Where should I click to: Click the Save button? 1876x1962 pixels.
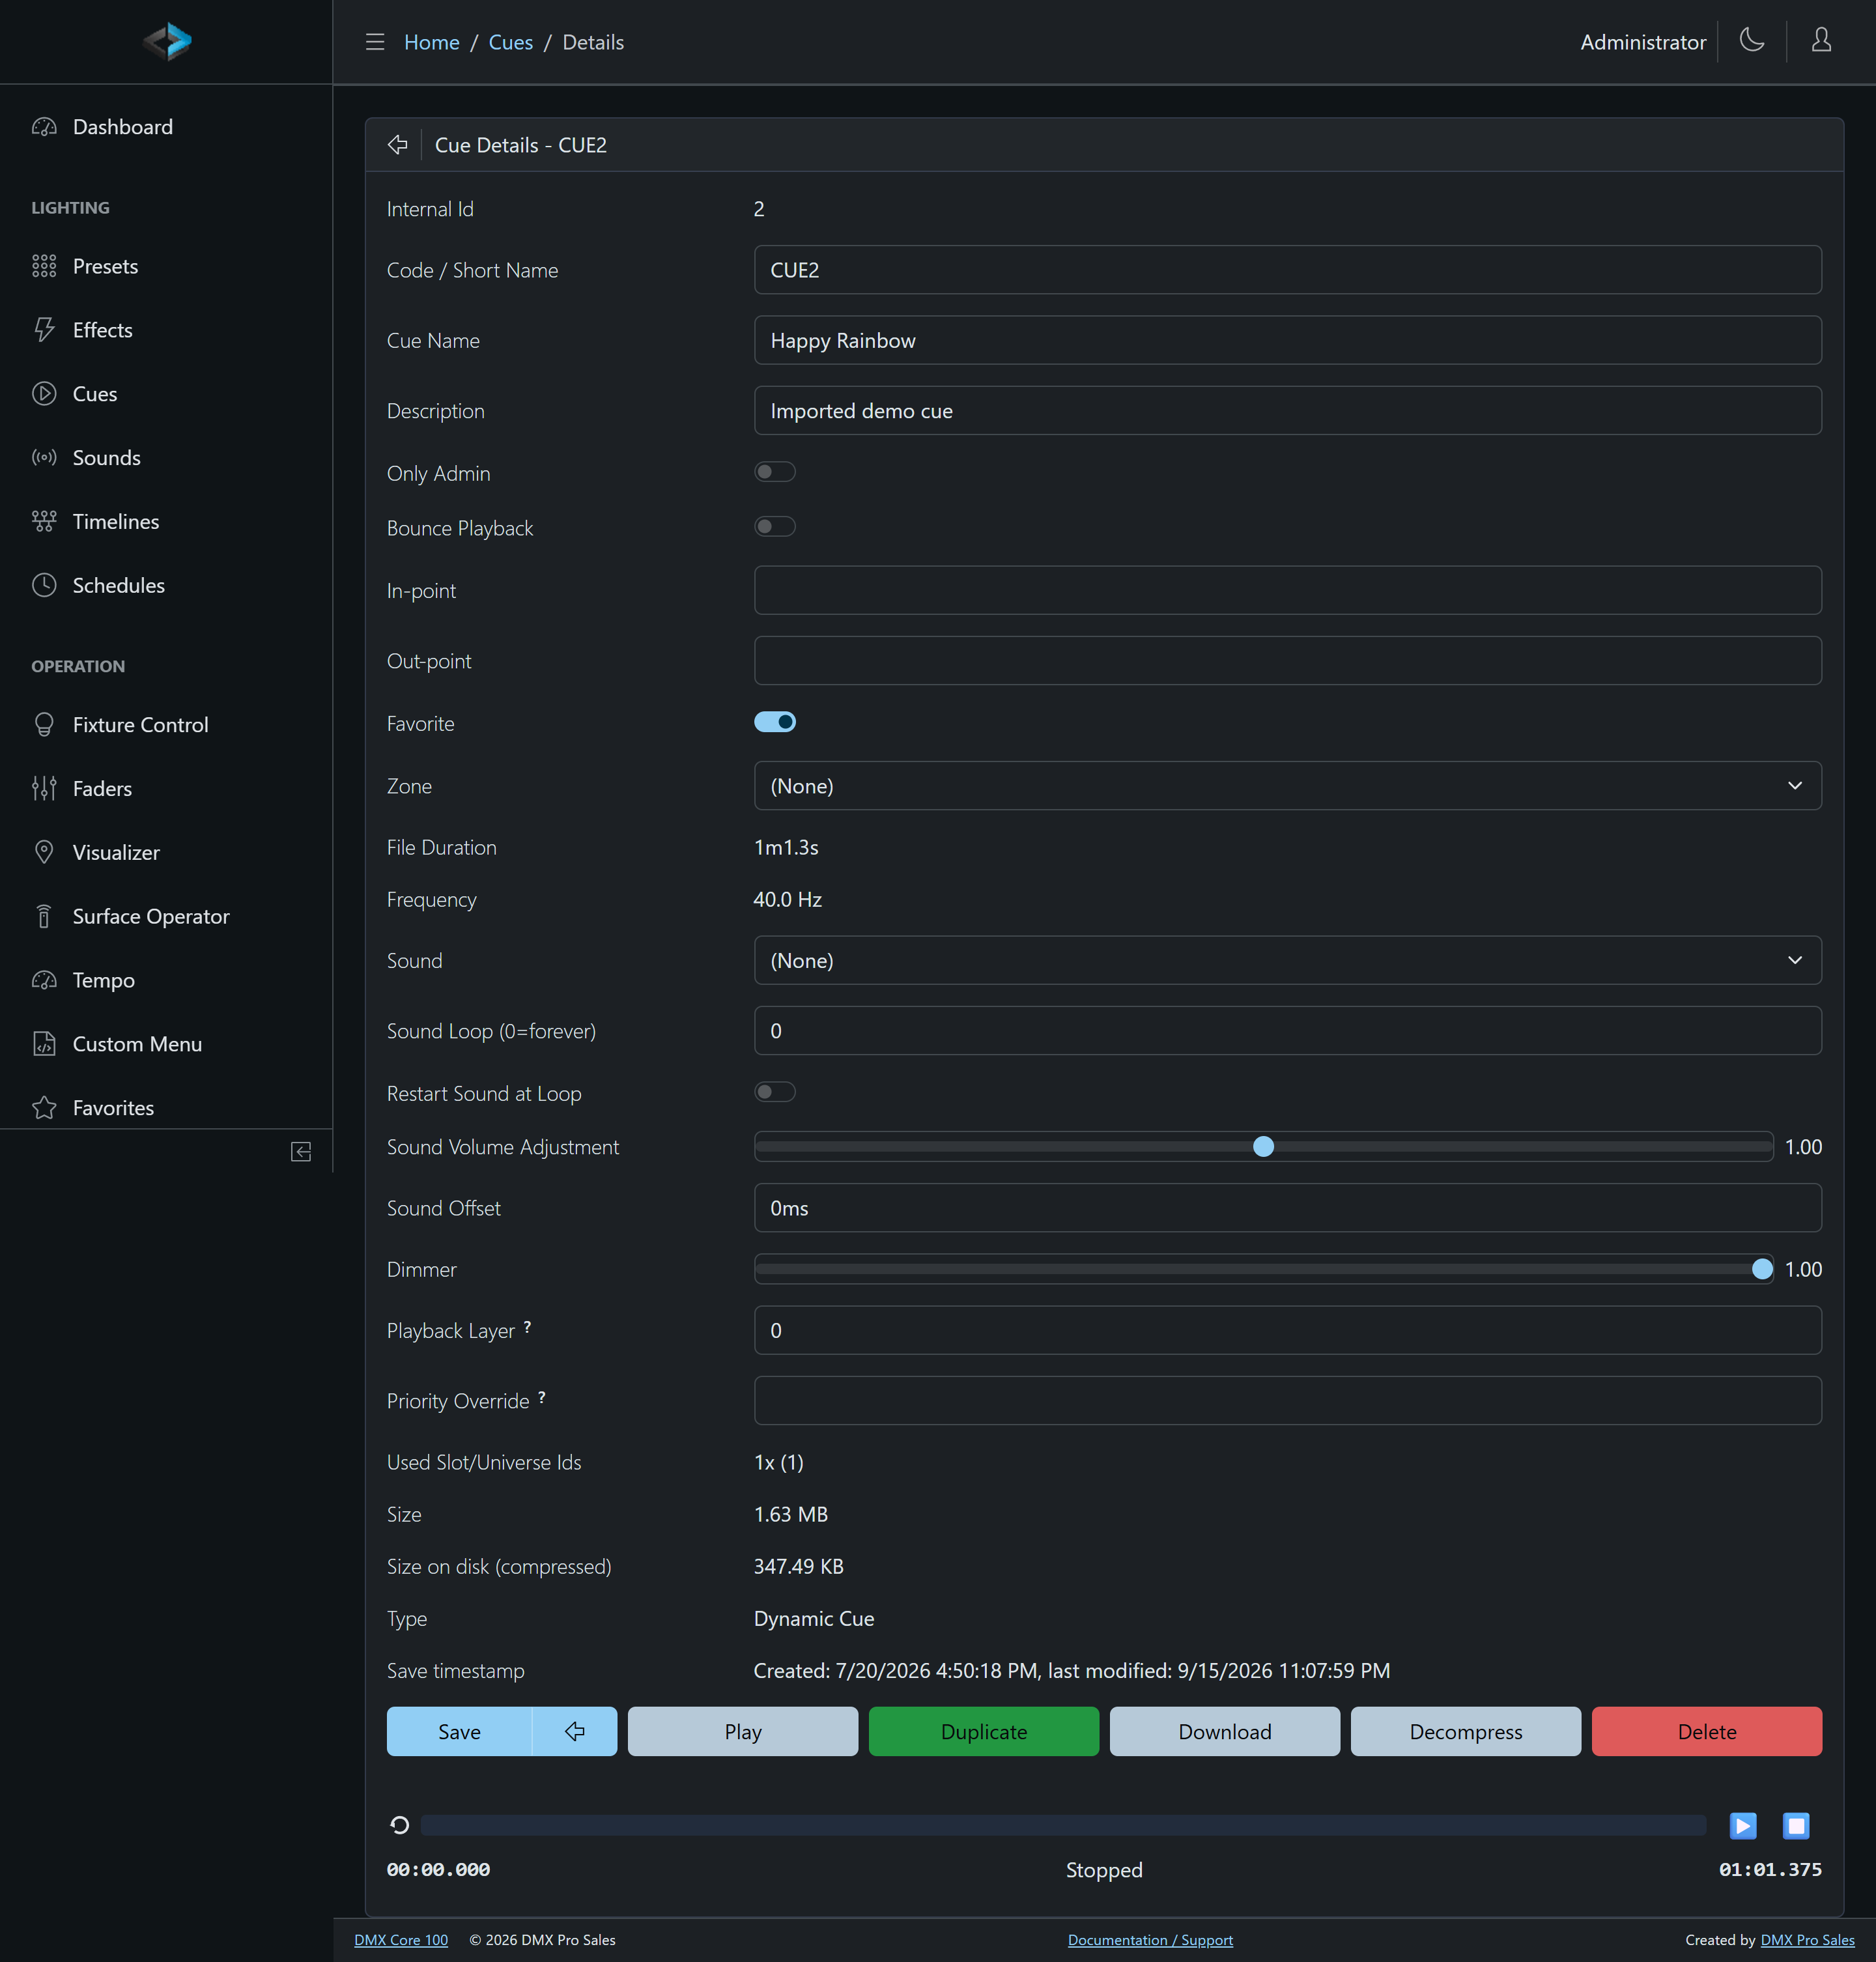[x=459, y=1732]
